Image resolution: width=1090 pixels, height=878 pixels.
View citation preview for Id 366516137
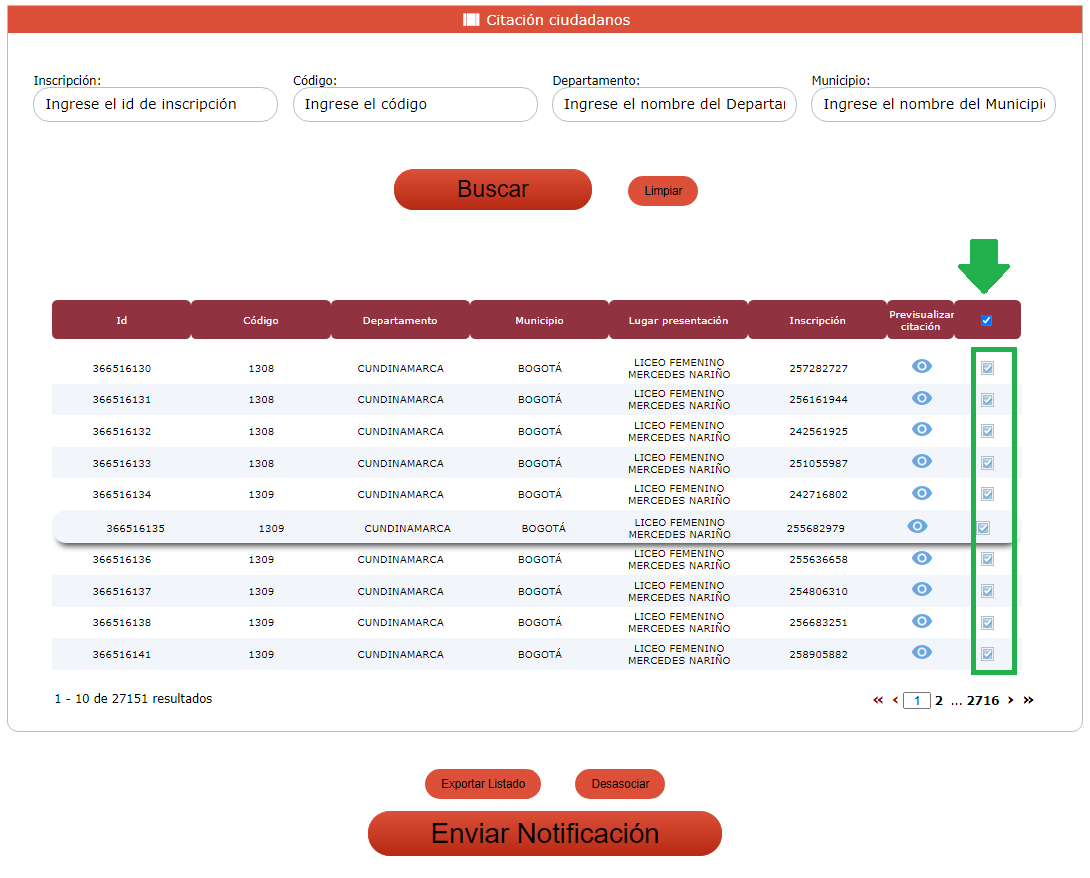click(922, 590)
